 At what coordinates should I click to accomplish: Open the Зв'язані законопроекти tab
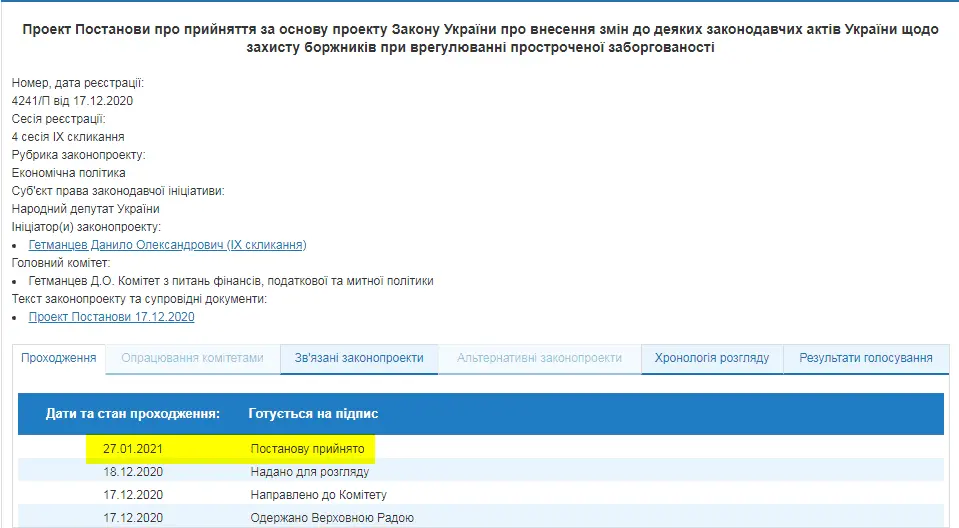pyautogui.click(x=359, y=358)
